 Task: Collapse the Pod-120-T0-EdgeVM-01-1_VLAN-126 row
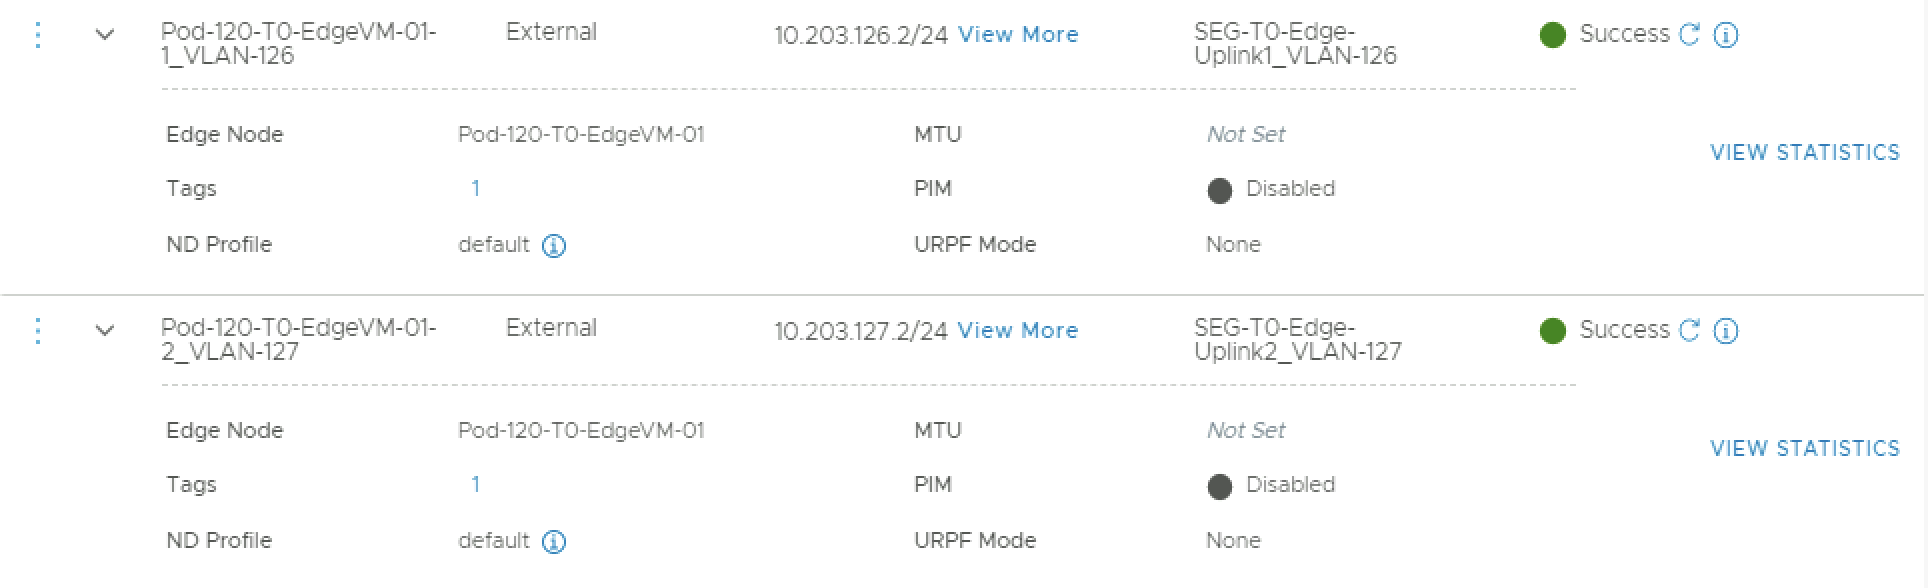[x=105, y=35]
